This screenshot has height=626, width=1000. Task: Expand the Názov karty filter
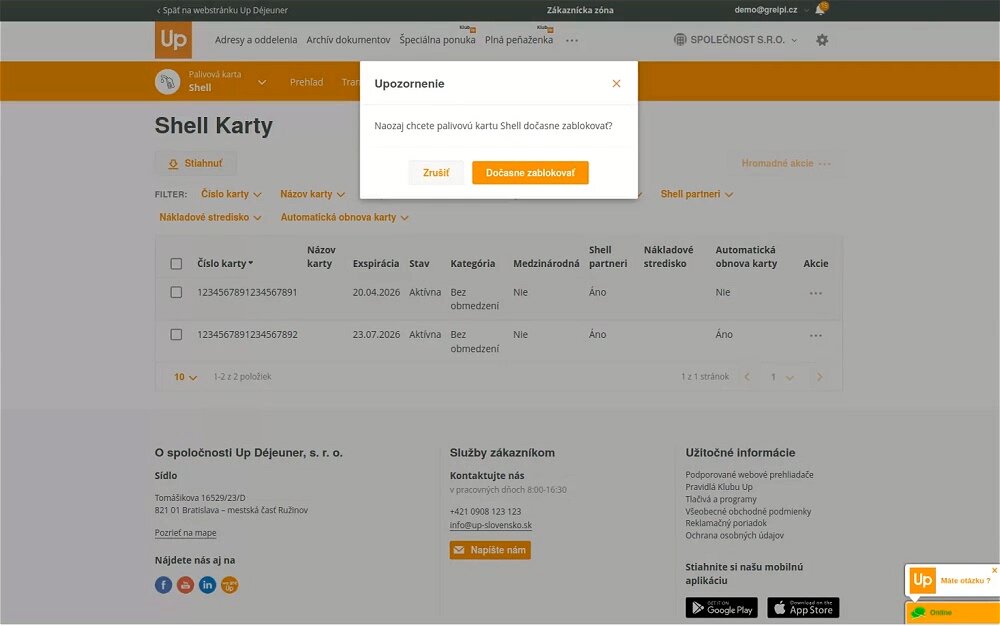312,194
